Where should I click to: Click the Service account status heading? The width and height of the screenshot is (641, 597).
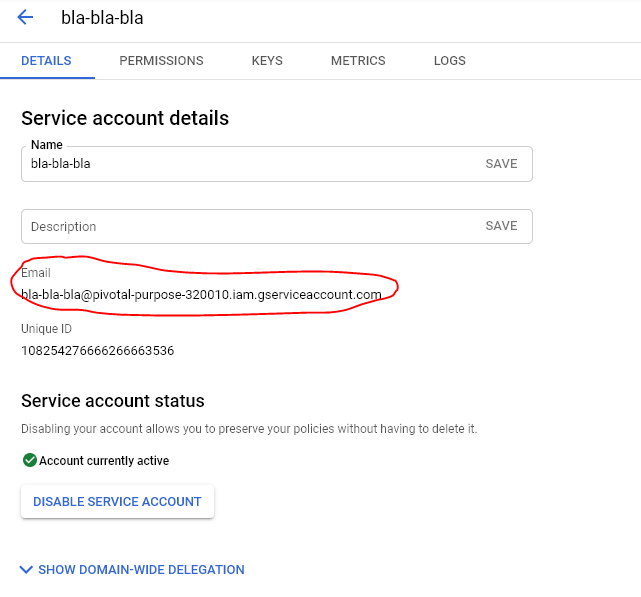pyautogui.click(x=113, y=401)
